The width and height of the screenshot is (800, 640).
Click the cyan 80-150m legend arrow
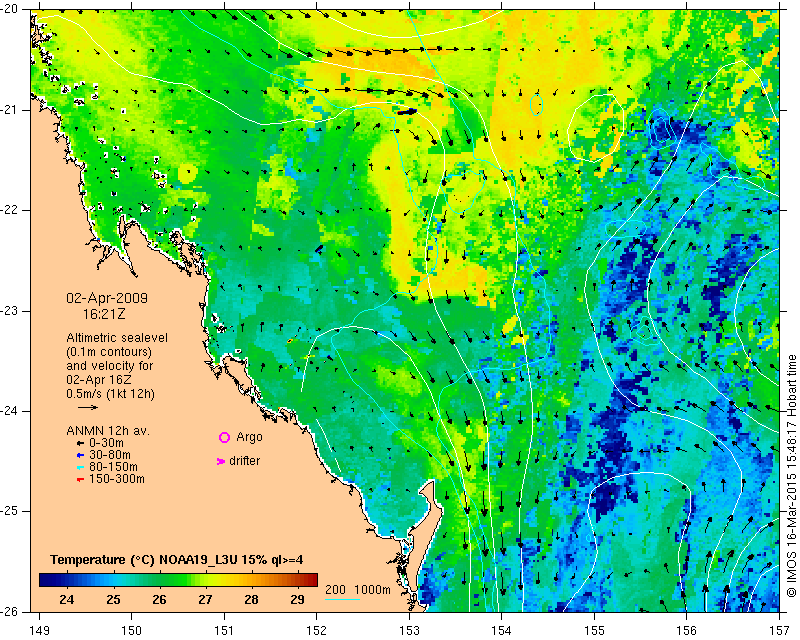(80, 467)
